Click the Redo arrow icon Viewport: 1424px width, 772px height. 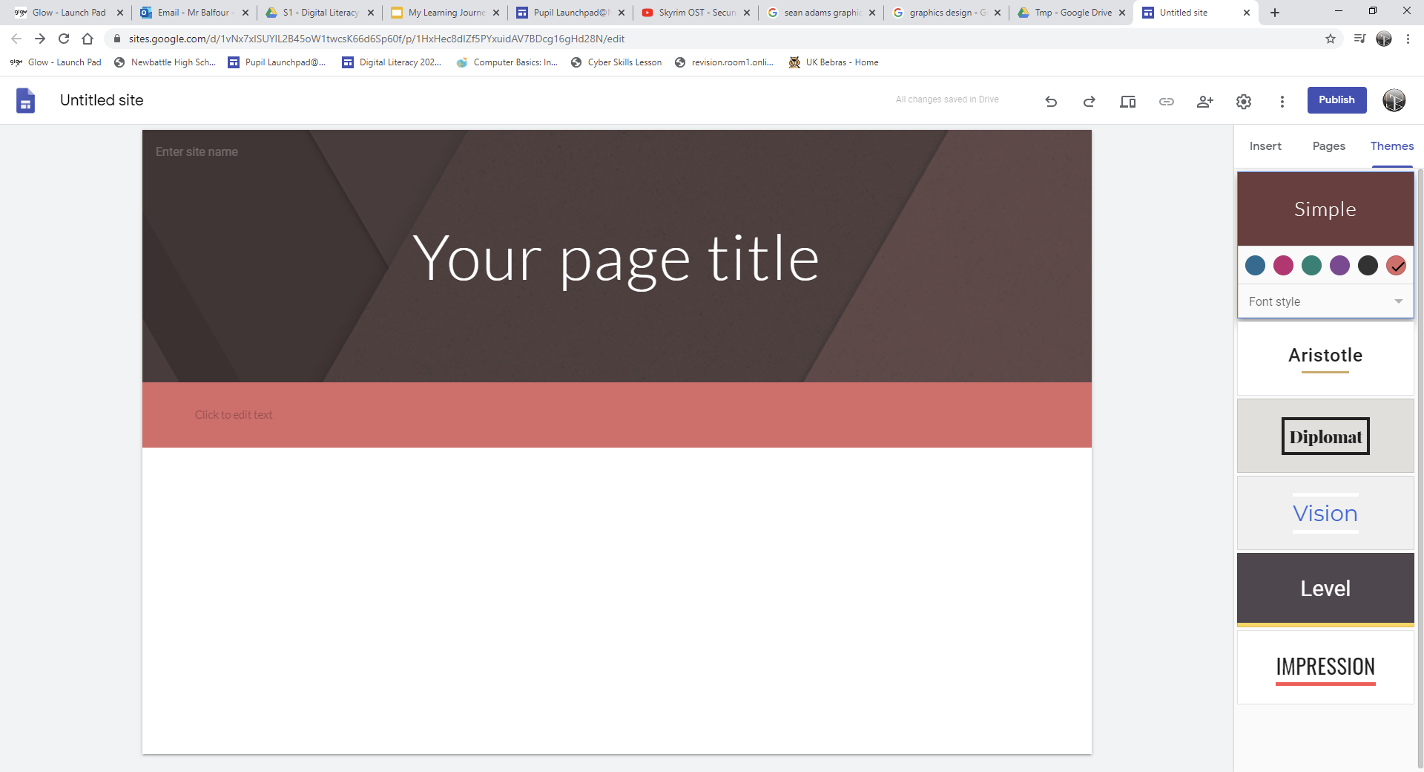1089,101
